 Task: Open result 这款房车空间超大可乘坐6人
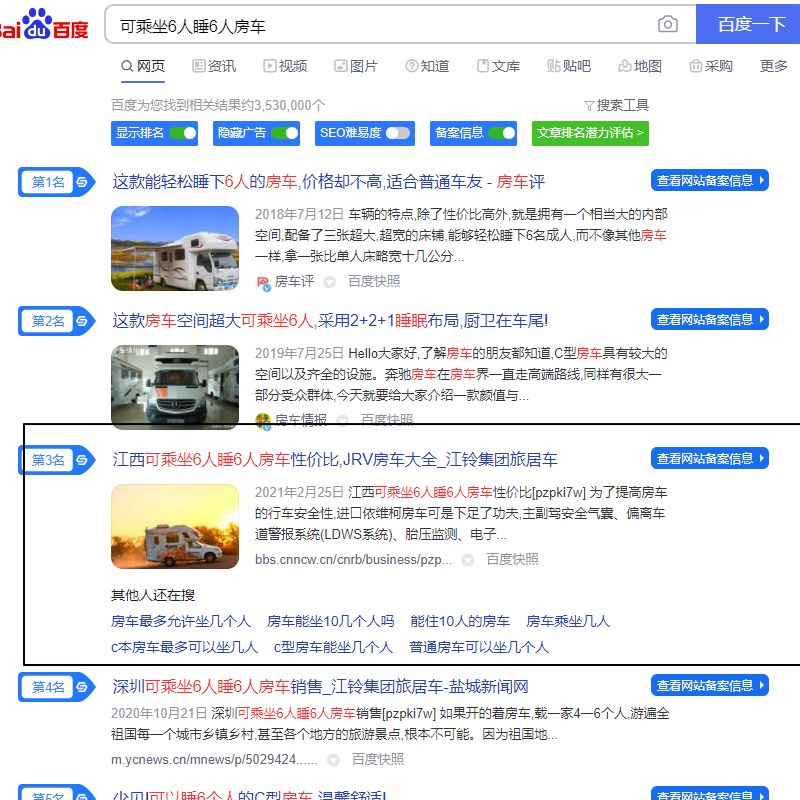pos(330,321)
